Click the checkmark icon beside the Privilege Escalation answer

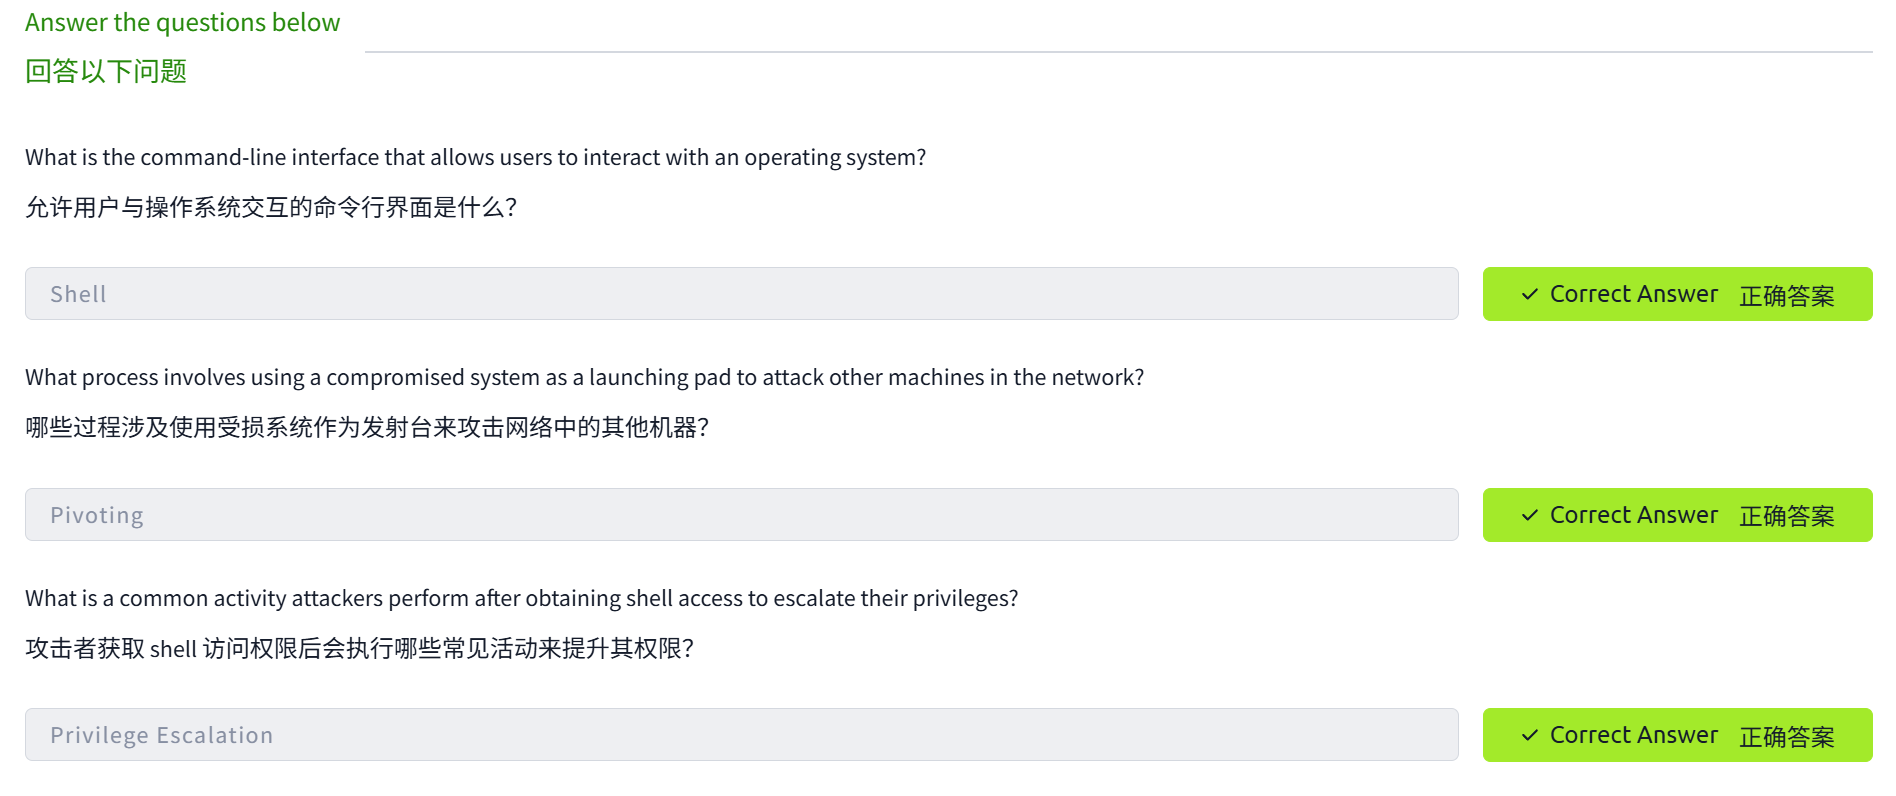point(1529,735)
